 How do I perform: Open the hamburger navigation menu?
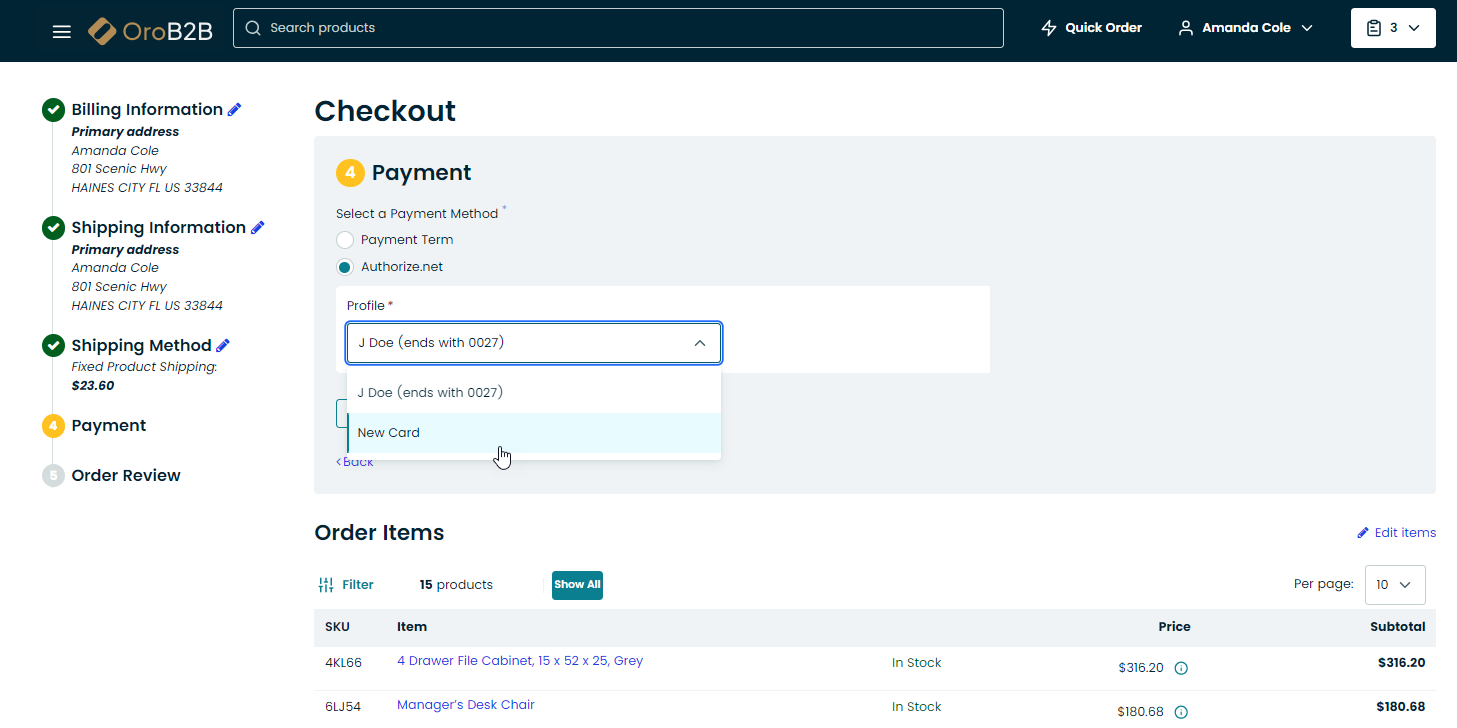pyautogui.click(x=62, y=31)
